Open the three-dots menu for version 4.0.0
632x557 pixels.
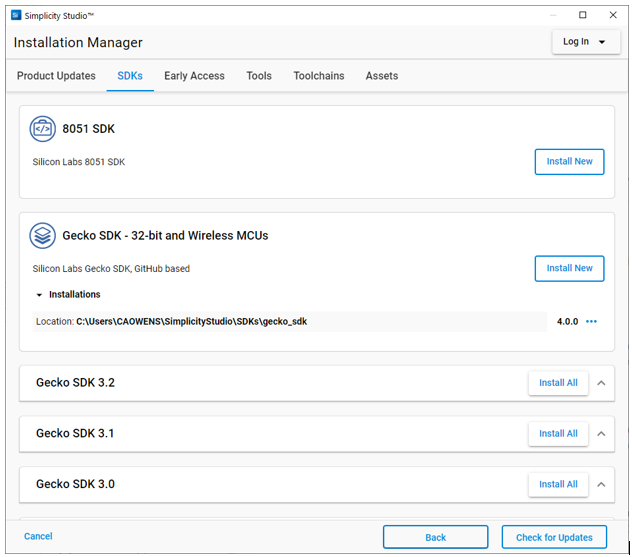[x=591, y=321]
